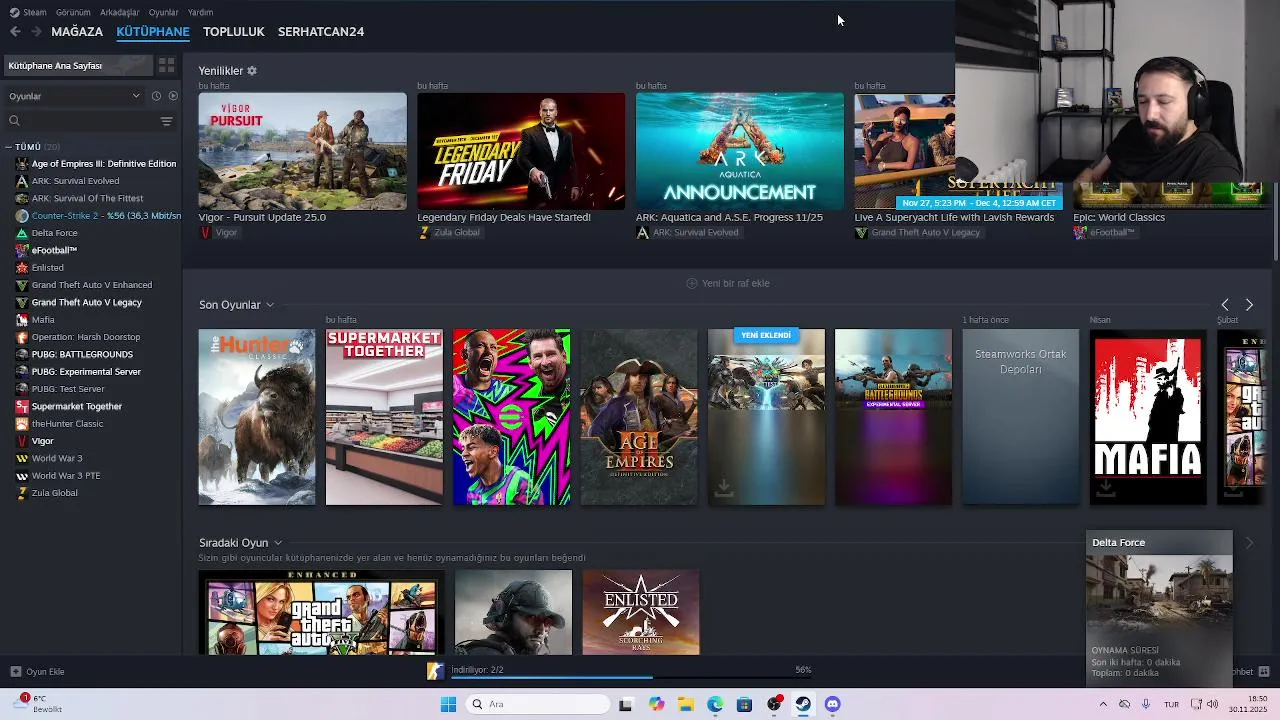1280x720 pixels.
Task: Click theHunter Classic list icon
Action: (22, 424)
